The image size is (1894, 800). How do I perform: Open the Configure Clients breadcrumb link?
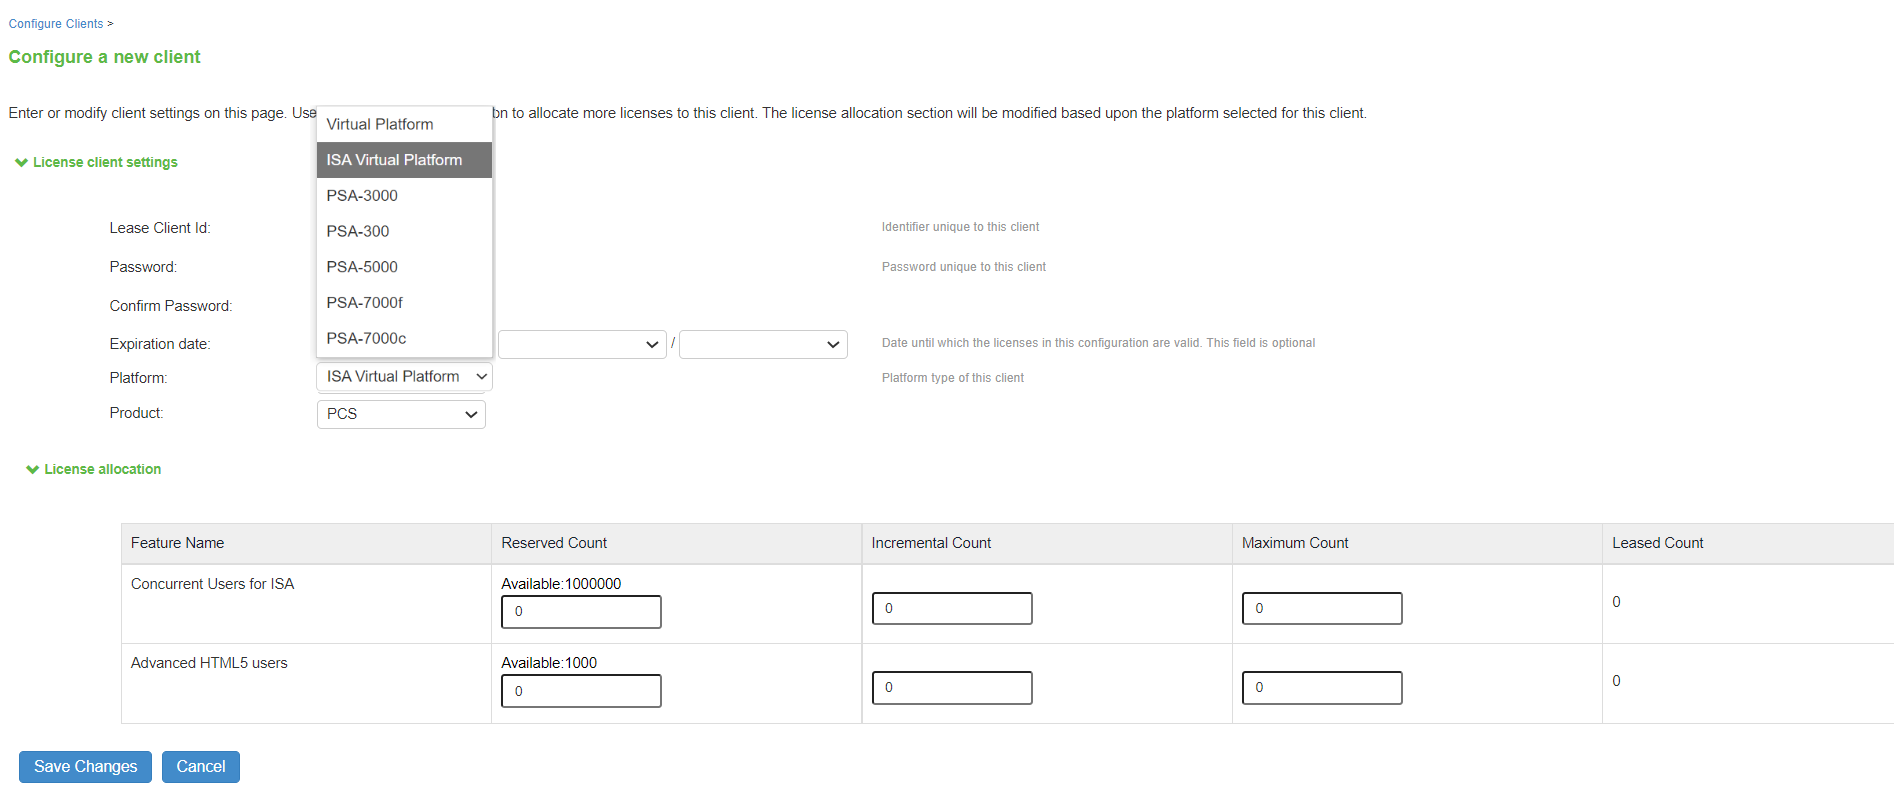[x=56, y=24]
